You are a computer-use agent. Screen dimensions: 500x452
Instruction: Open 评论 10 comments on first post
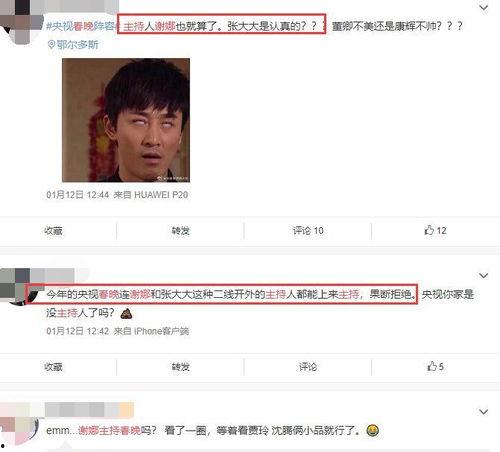308,231
